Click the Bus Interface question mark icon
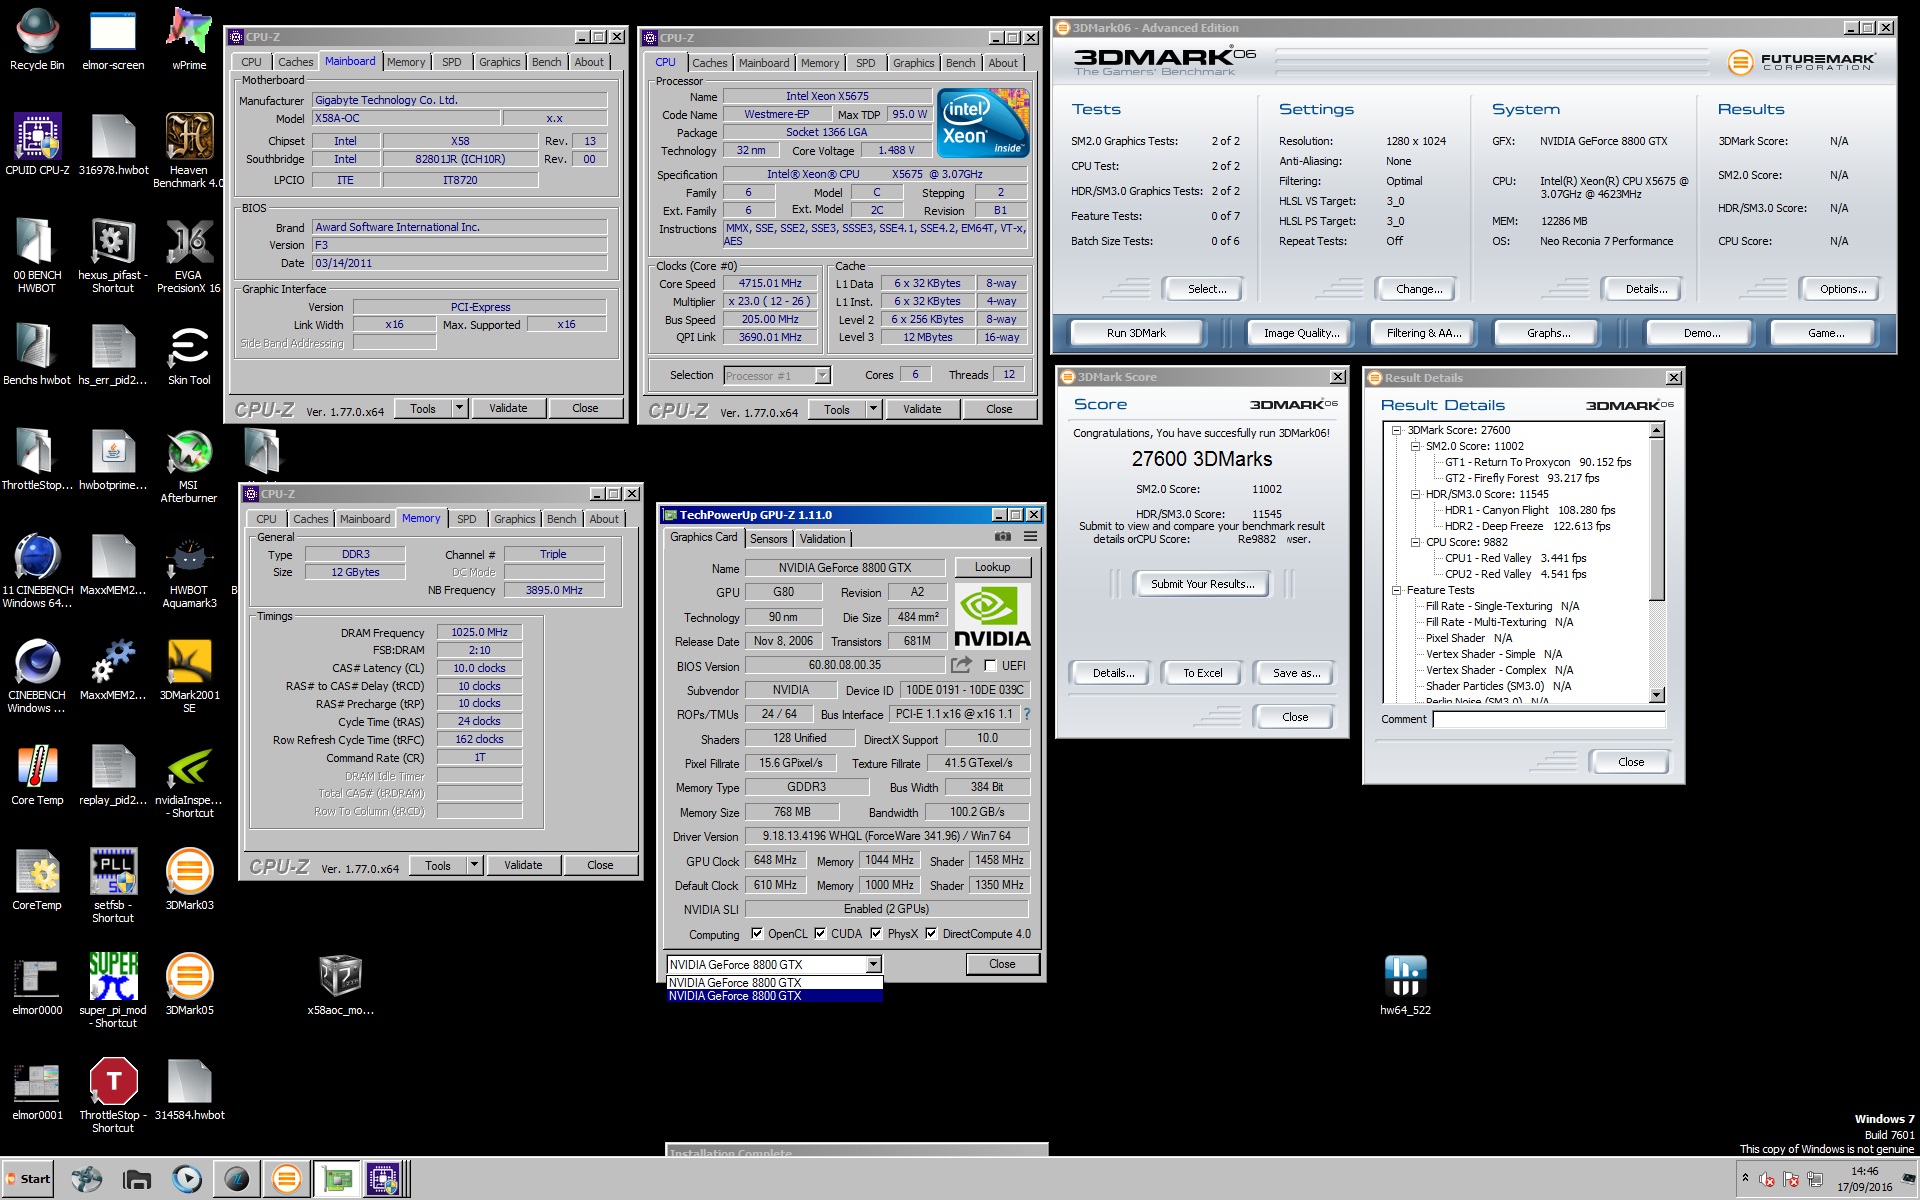The width and height of the screenshot is (1920, 1200). [x=1026, y=714]
